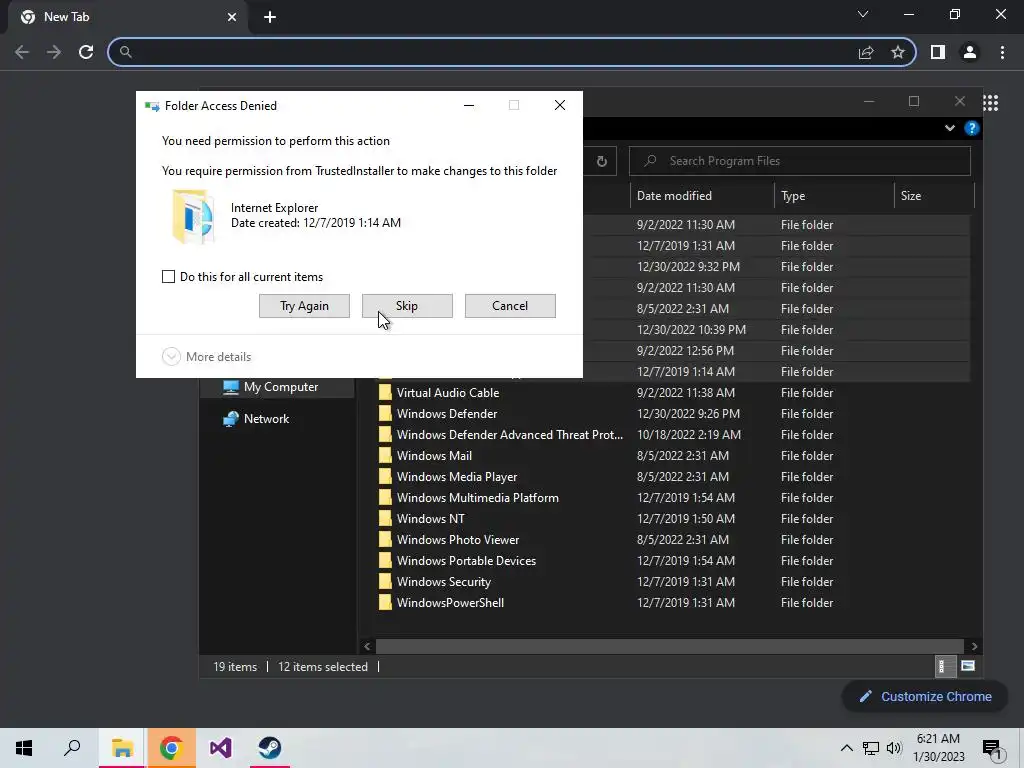Open Chrome side panel icon
Image resolution: width=1024 pixels, height=768 pixels.
click(938, 52)
